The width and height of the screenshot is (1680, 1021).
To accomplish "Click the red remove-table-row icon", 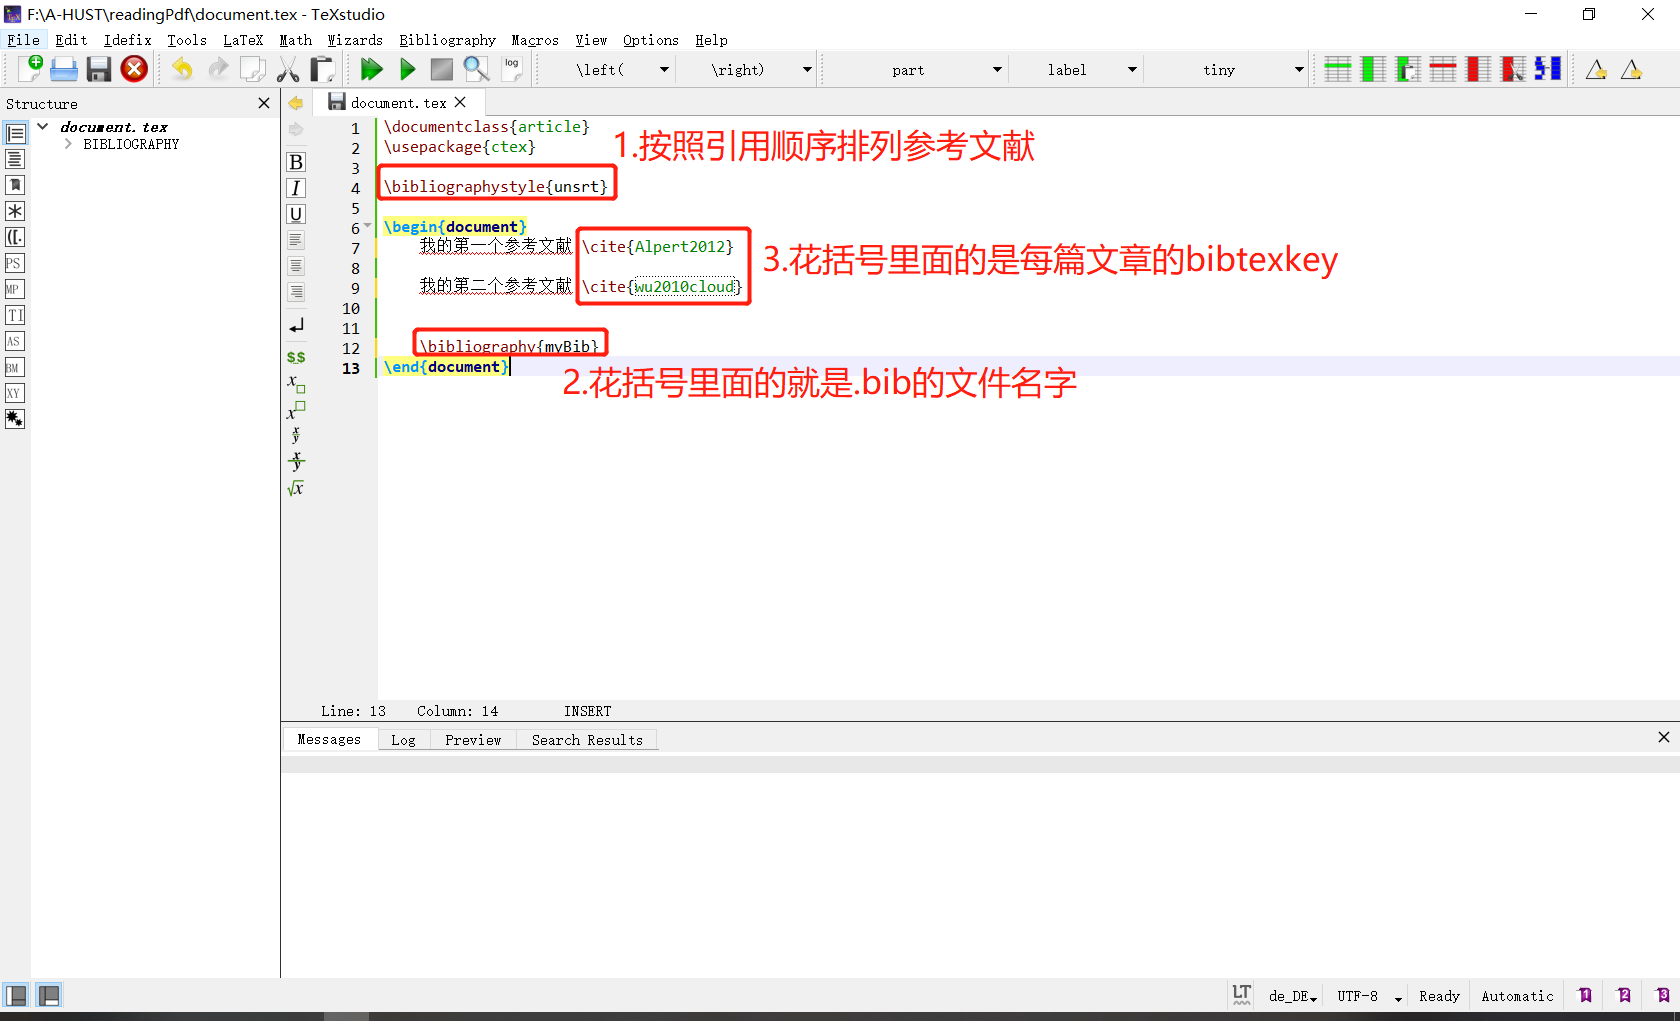I will [x=1443, y=69].
